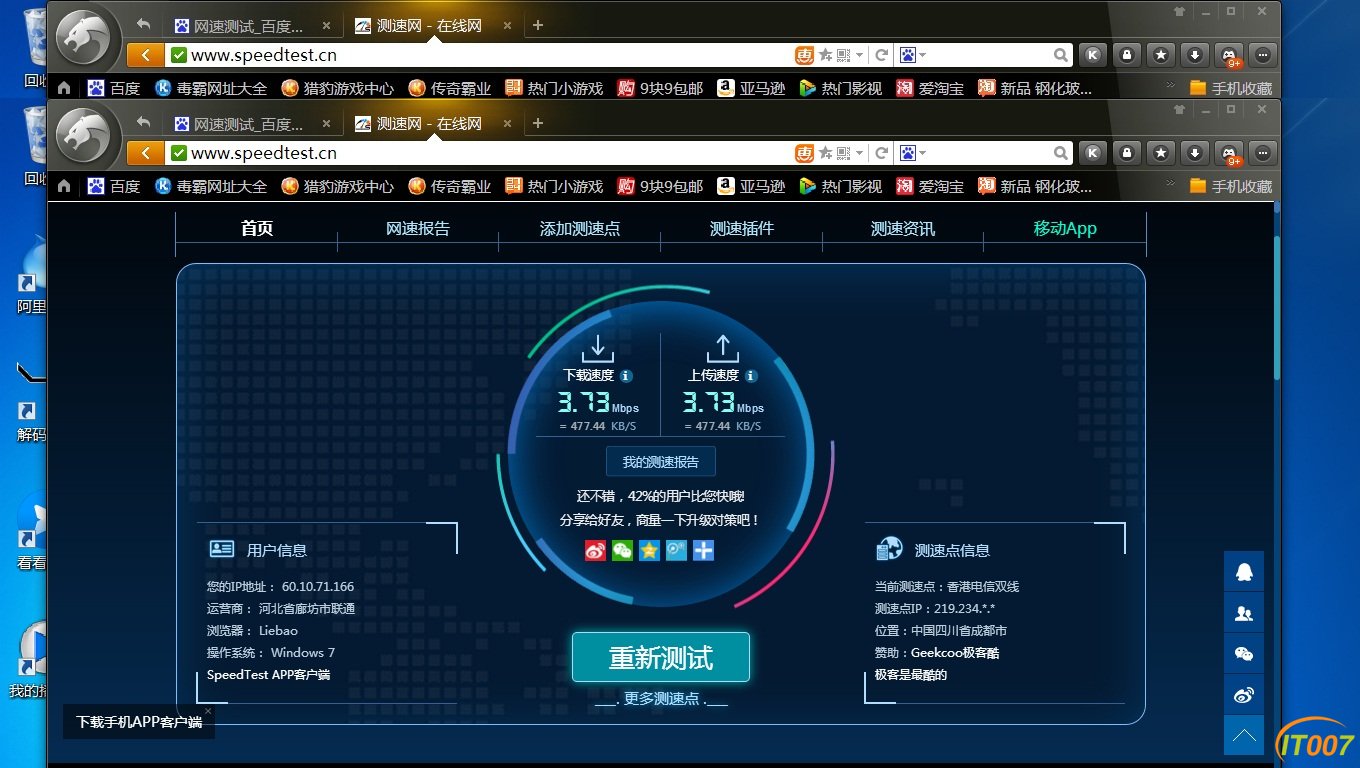Click the page vertical scrollbar
The width and height of the screenshot is (1360, 768).
pos(1276,306)
